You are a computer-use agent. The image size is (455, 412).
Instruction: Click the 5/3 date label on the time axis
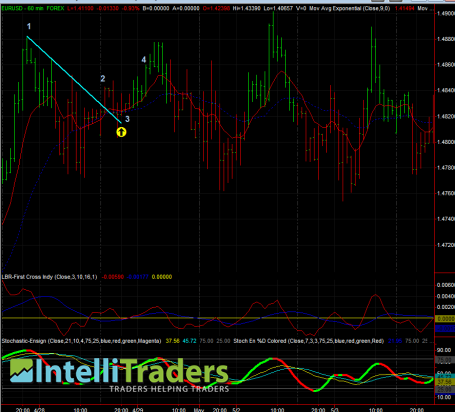pos(335,410)
